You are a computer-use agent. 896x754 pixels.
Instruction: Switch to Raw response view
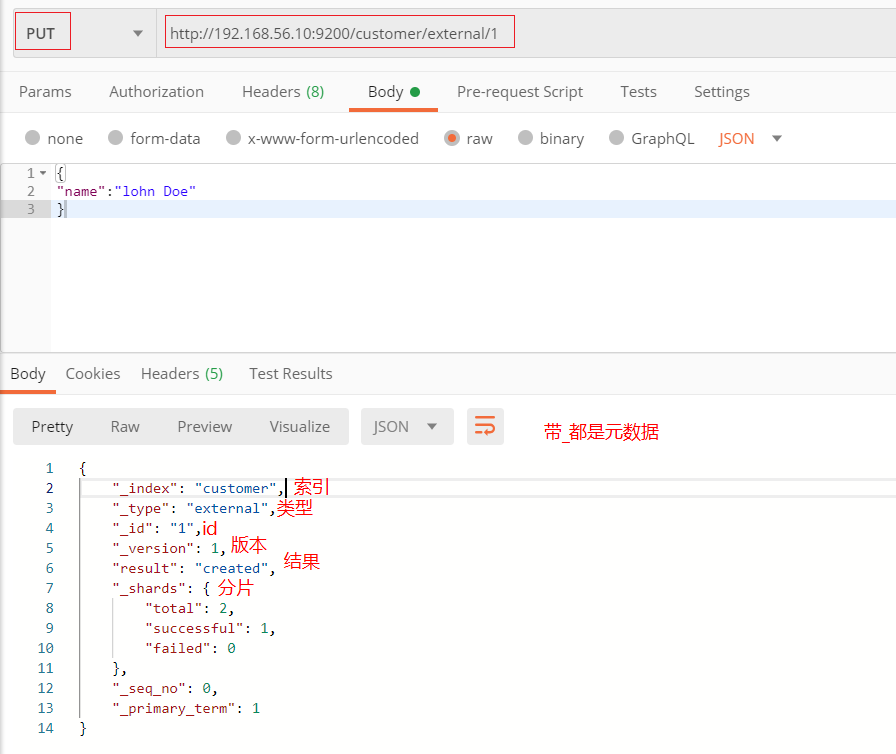125,427
